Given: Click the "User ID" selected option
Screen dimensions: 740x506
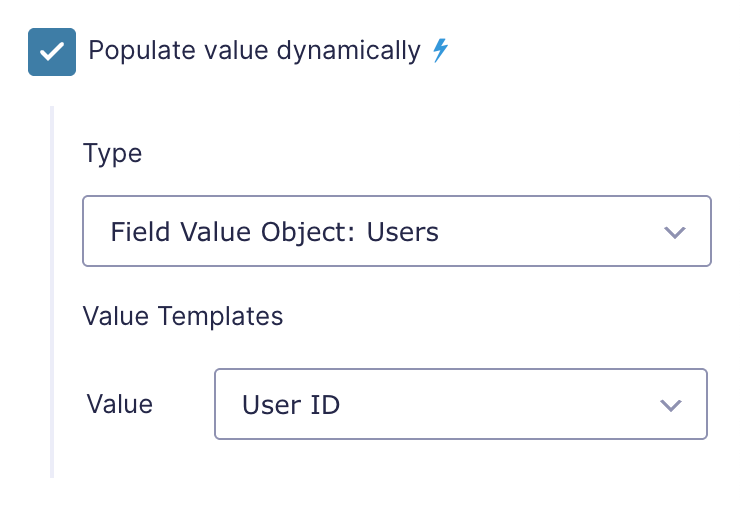Looking at the screenshot, I should [x=291, y=405].
